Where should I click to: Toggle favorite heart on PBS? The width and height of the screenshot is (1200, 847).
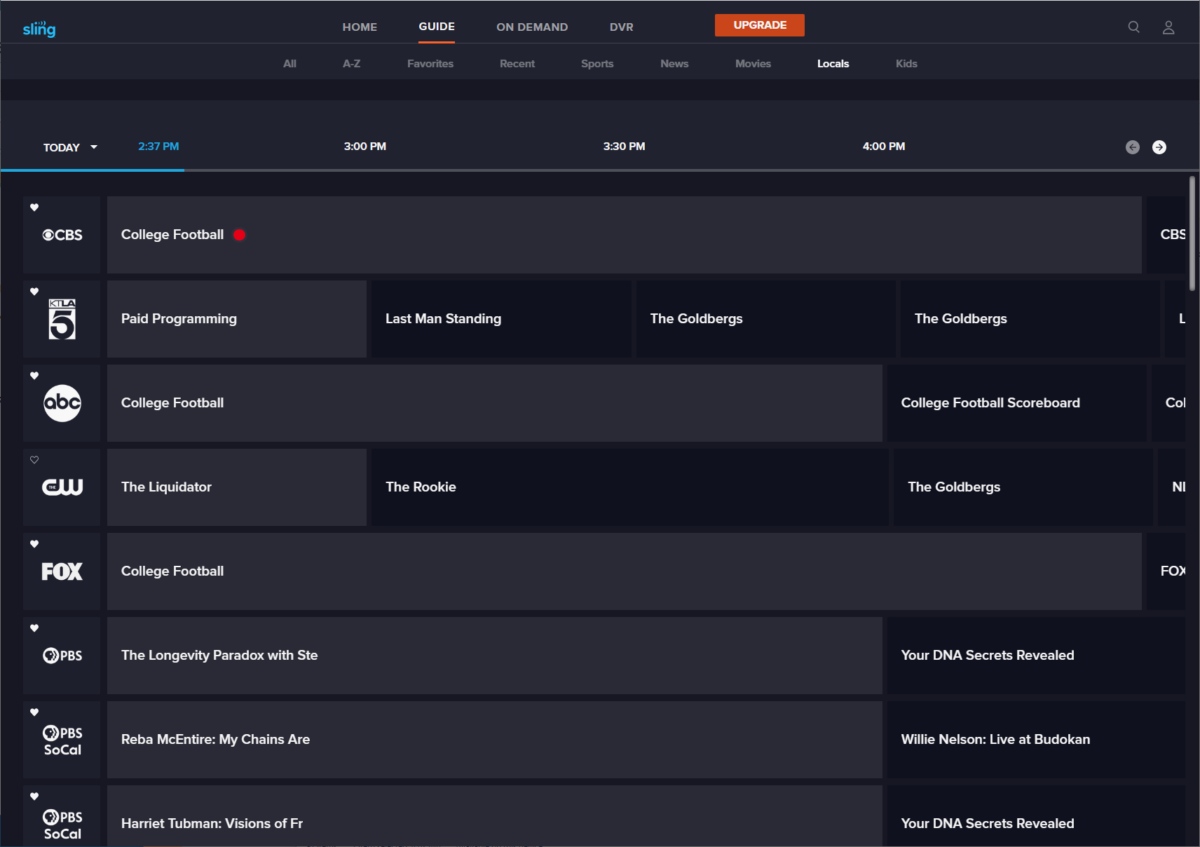click(x=34, y=628)
